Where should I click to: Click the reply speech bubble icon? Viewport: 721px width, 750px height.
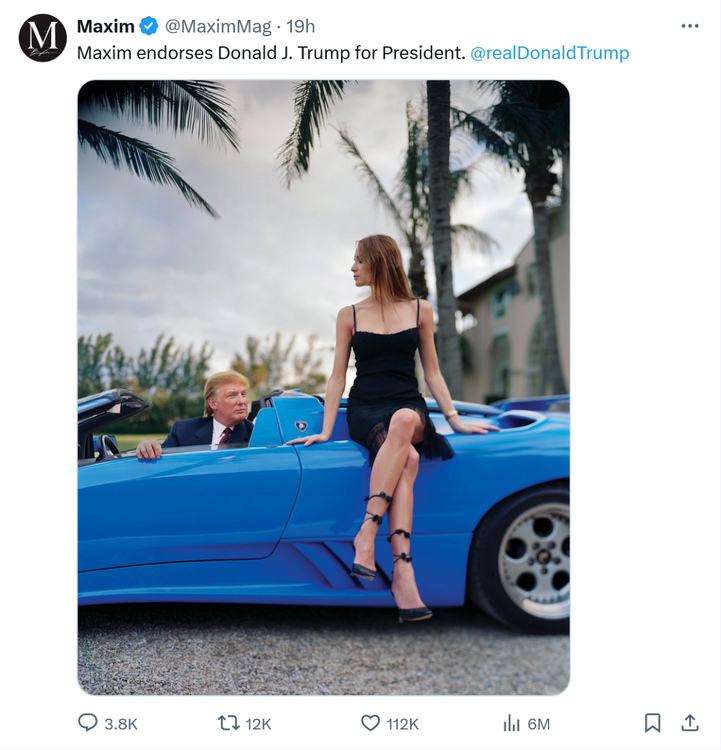pos(88,723)
